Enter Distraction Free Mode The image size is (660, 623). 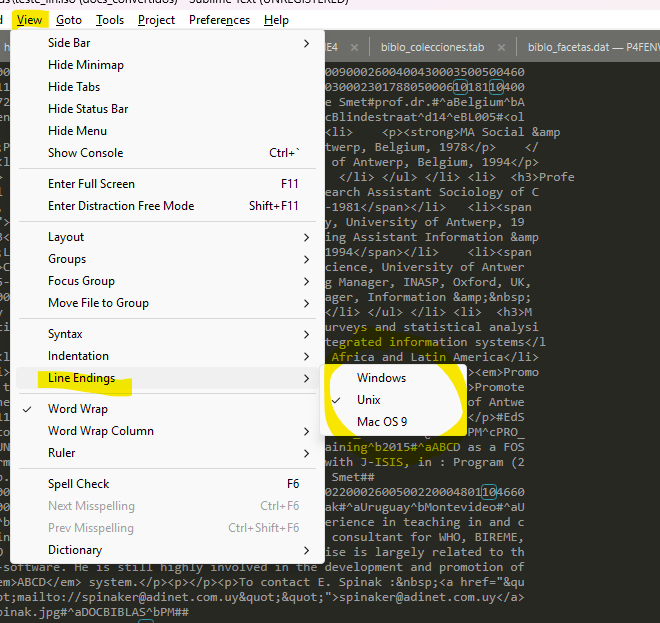tap(121, 206)
